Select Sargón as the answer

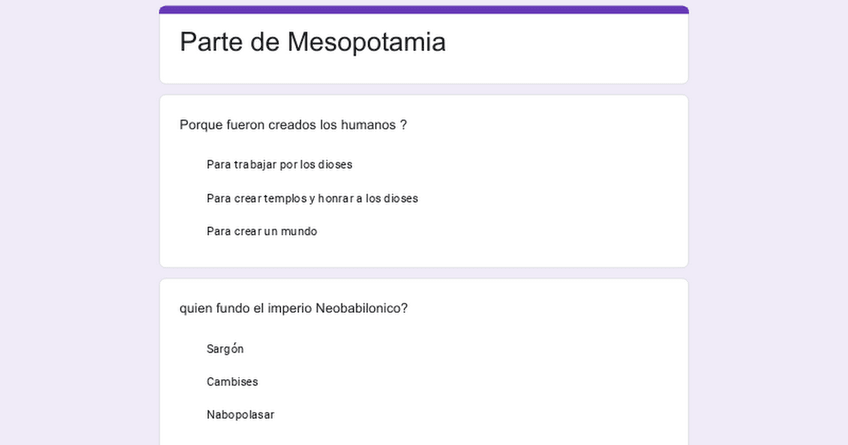coord(225,349)
